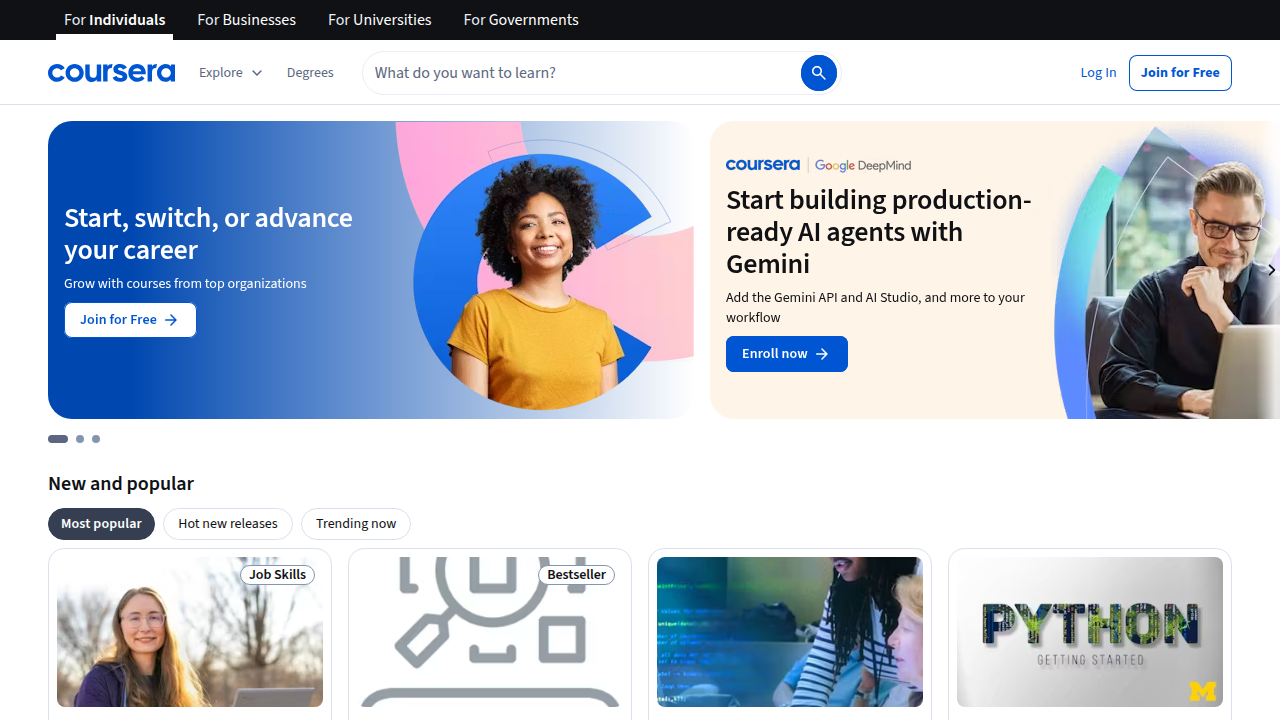Open the course card showing two people coding

click(x=790, y=634)
